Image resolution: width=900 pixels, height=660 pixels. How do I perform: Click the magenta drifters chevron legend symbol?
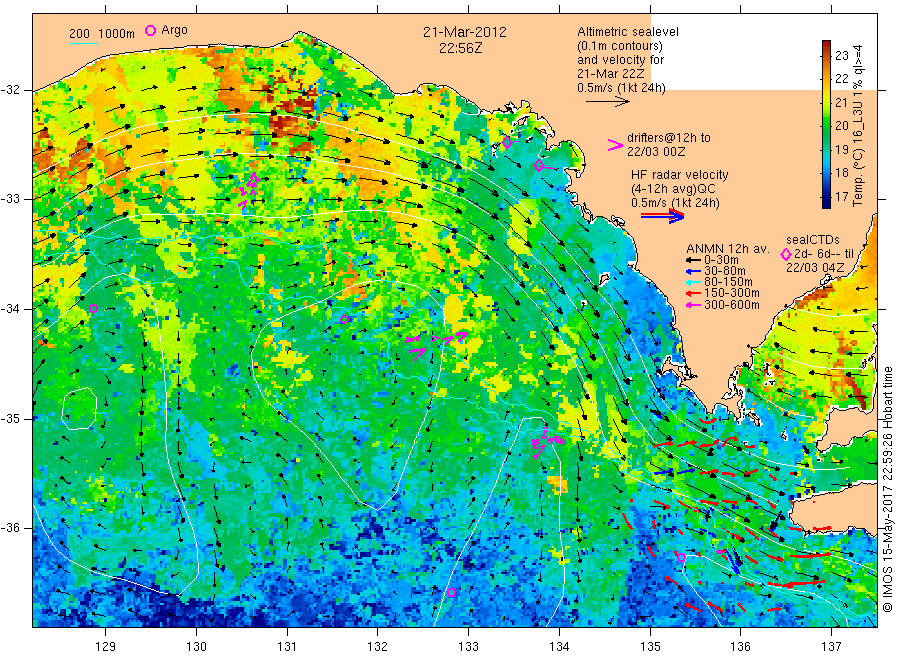(x=615, y=145)
